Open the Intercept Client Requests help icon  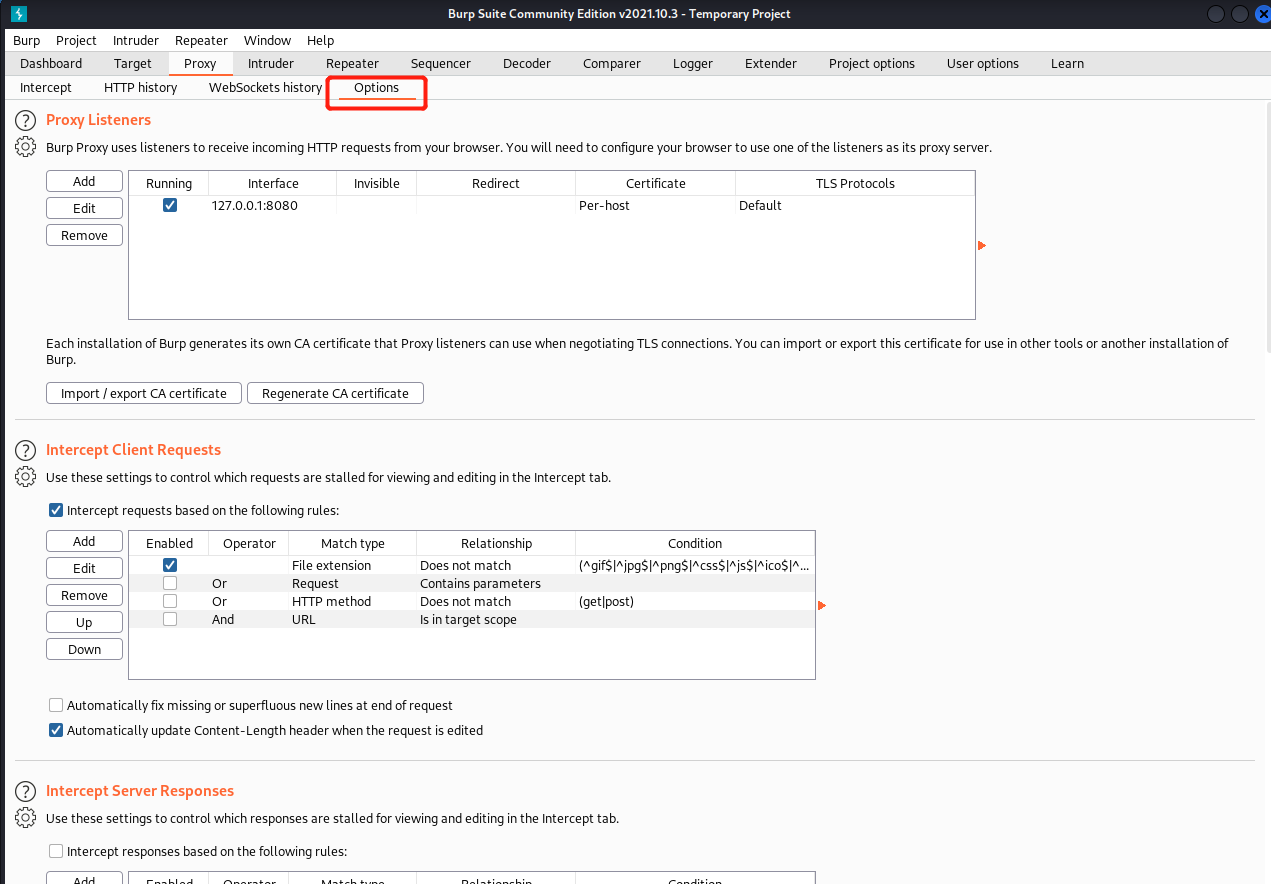point(25,451)
